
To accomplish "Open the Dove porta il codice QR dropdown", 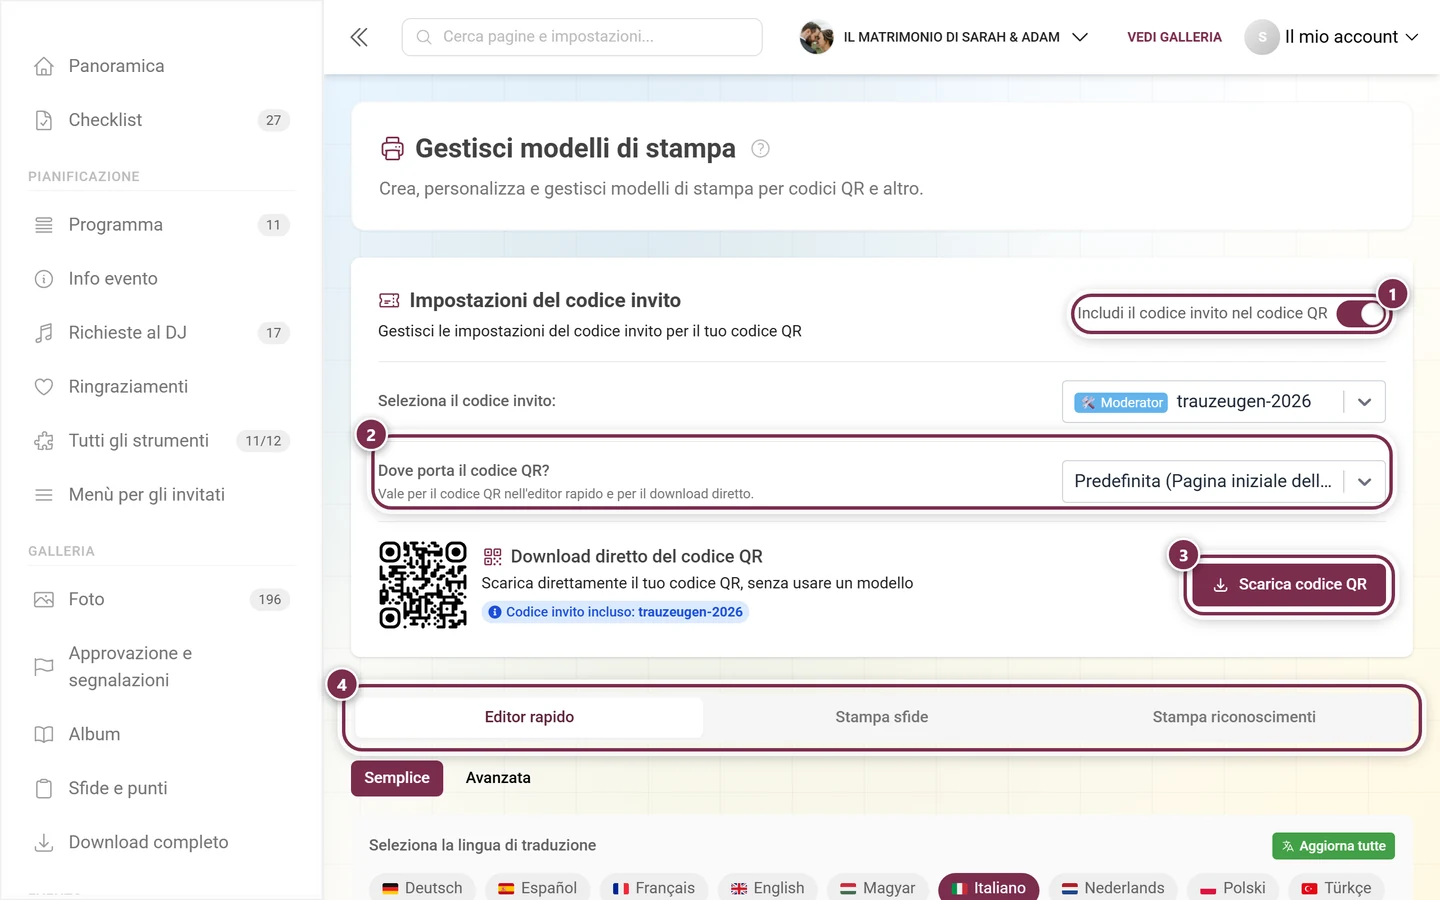I will tap(1224, 482).
